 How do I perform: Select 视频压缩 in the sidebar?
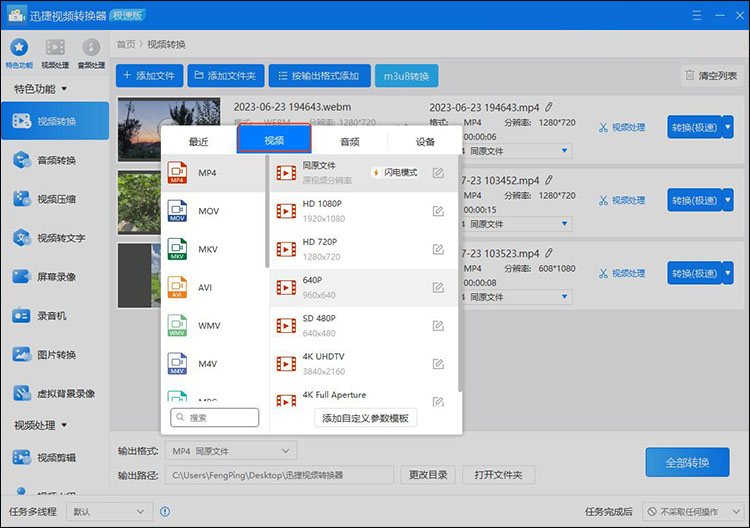[55, 198]
